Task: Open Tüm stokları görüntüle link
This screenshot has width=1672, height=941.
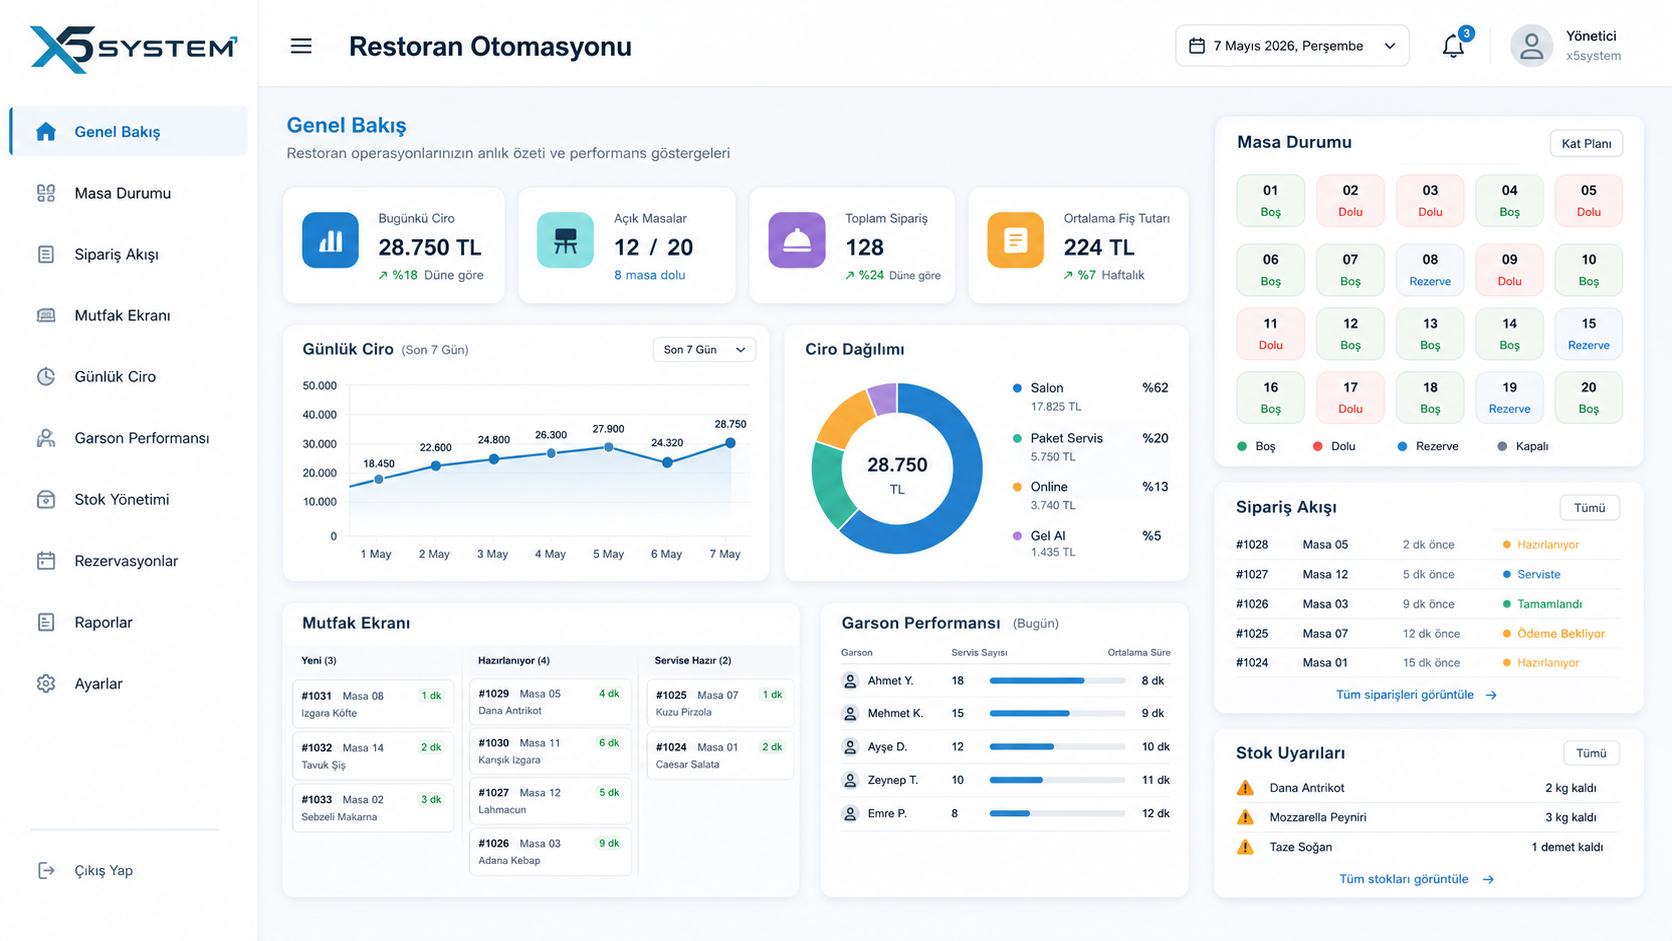Action: click(1416, 879)
